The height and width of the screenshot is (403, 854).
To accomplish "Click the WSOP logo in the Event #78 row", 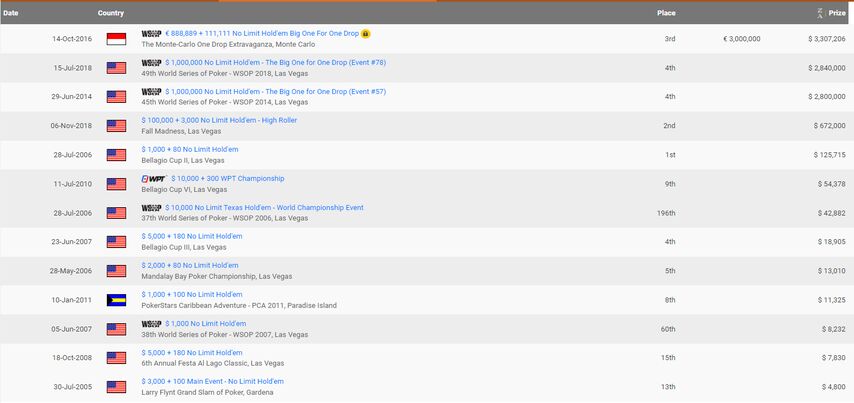I will click(x=151, y=63).
